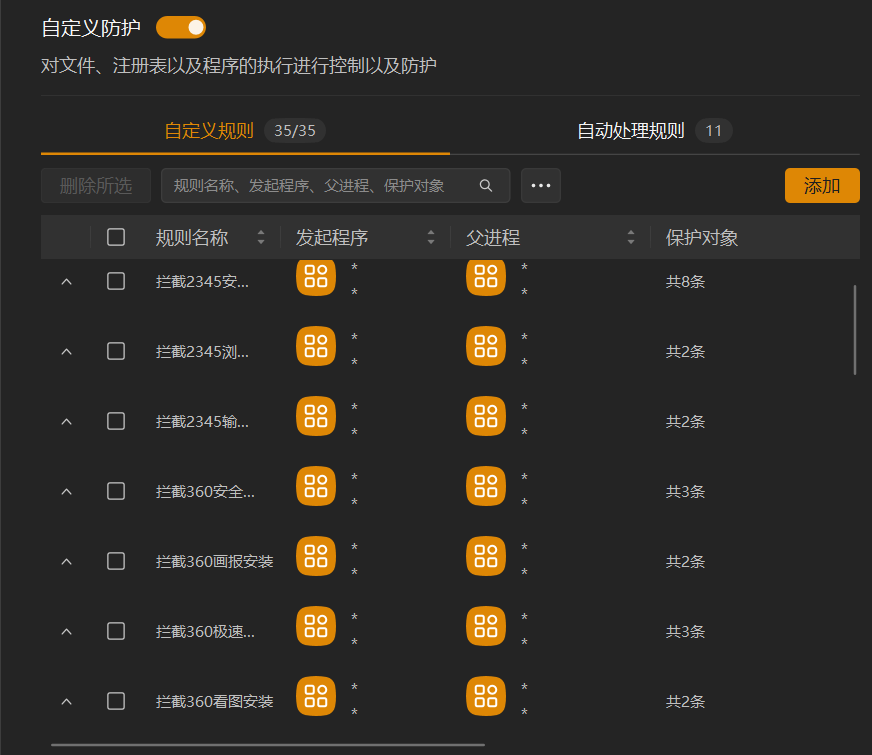Sort by 发起程序 column arrows

tap(431, 238)
